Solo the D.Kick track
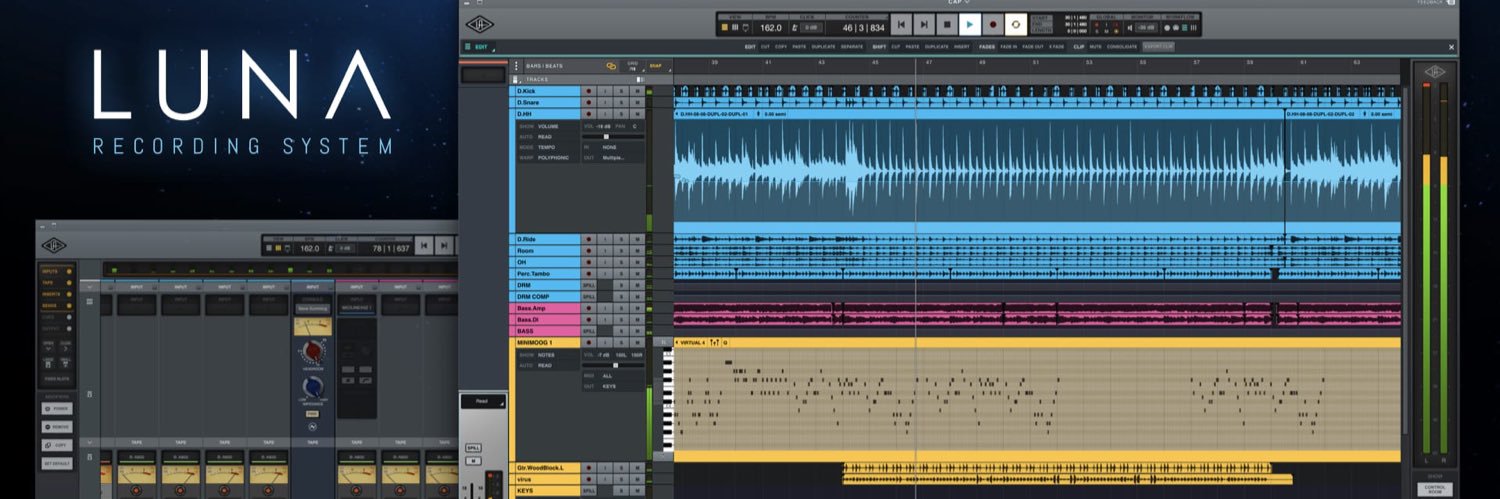Viewport: 1500px width, 499px height. point(620,91)
